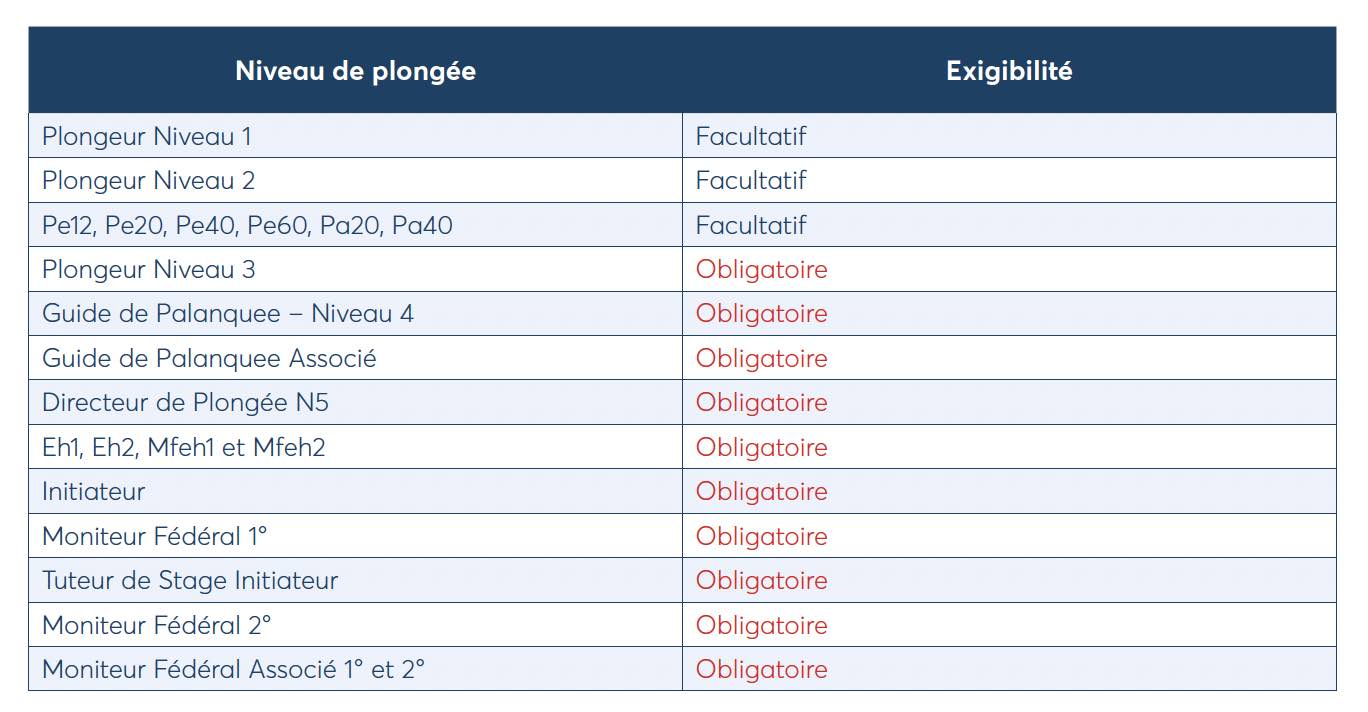1368x712 pixels.
Task: Select the 'Plongeur Niveau 2' cell
Action: click(356, 180)
